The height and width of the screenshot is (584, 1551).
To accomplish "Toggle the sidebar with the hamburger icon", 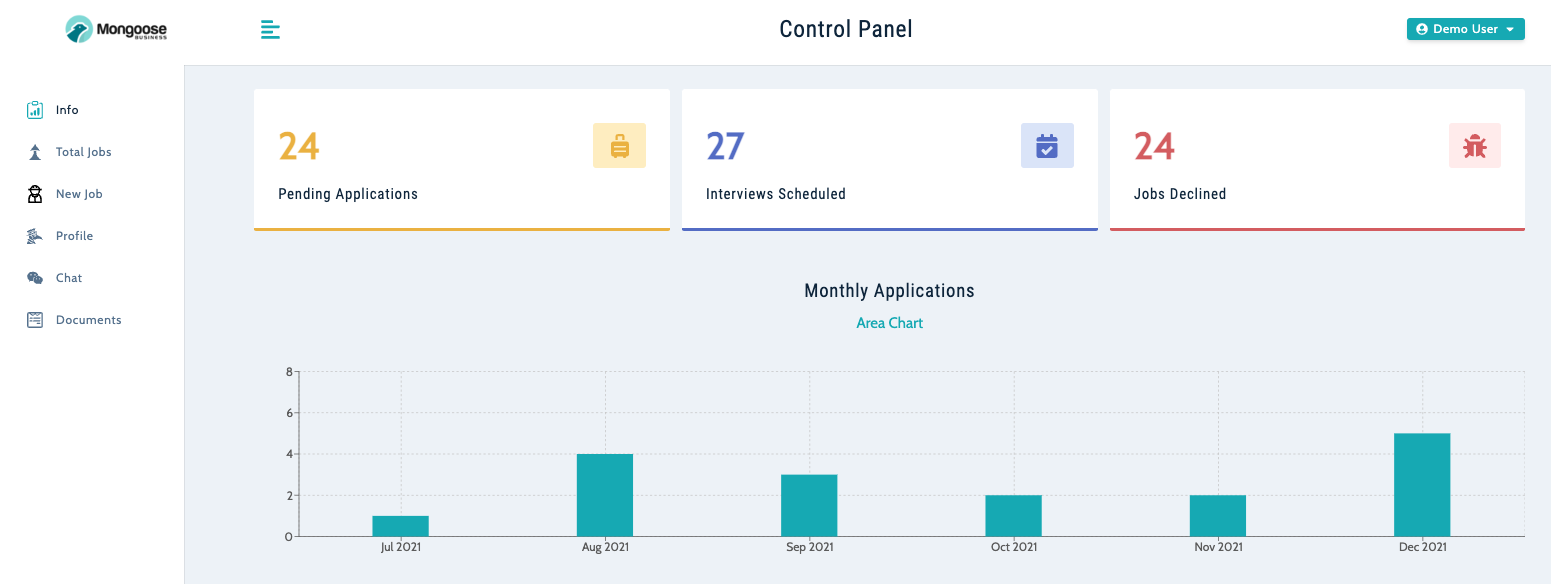I will pos(270,30).
